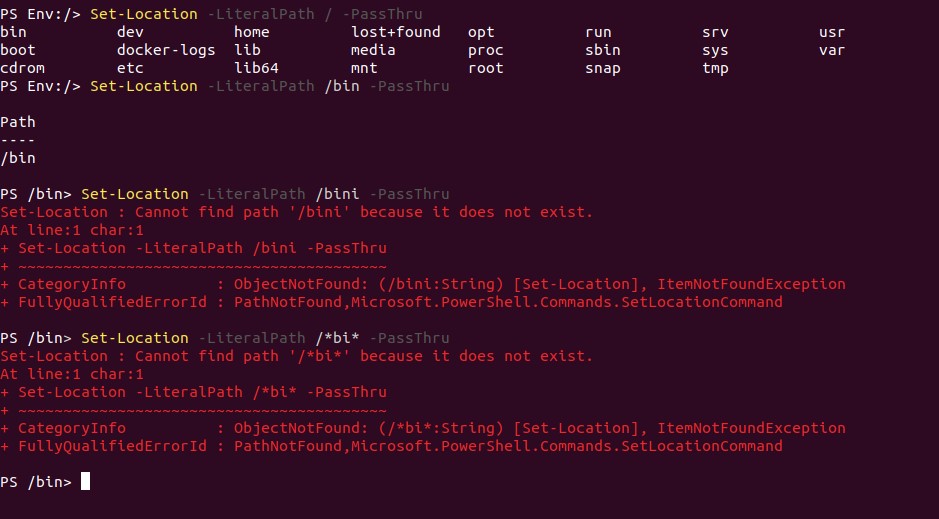Image resolution: width=939 pixels, height=519 pixels.
Task: Click the 'lib64' directory name
Action: point(256,68)
